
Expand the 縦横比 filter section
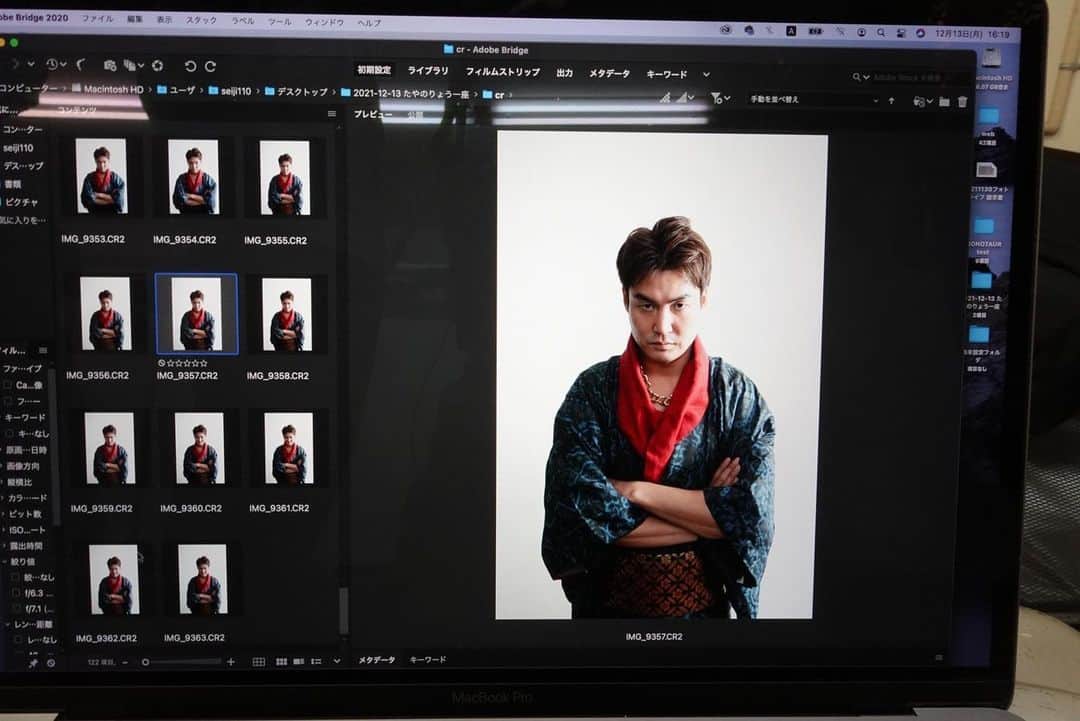tap(3, 482)
